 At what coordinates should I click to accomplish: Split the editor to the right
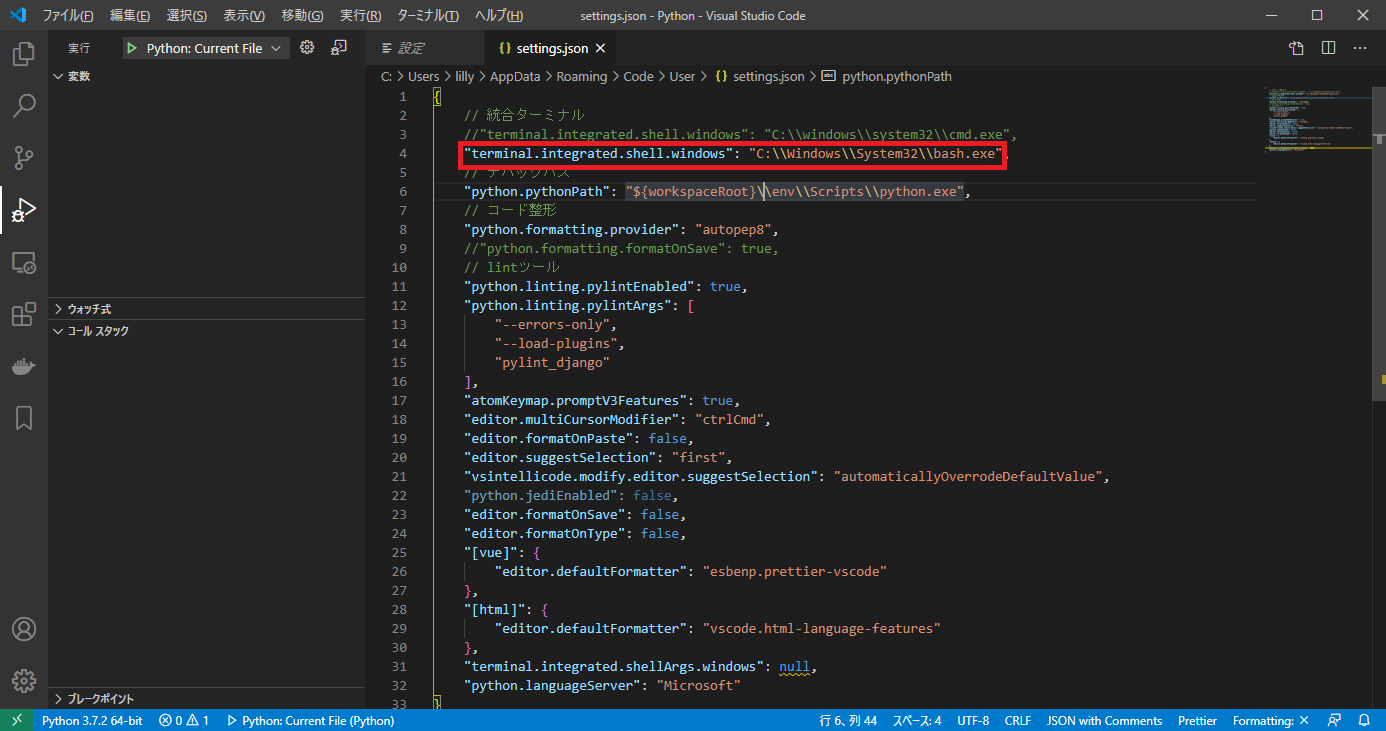click(1328, 48)
